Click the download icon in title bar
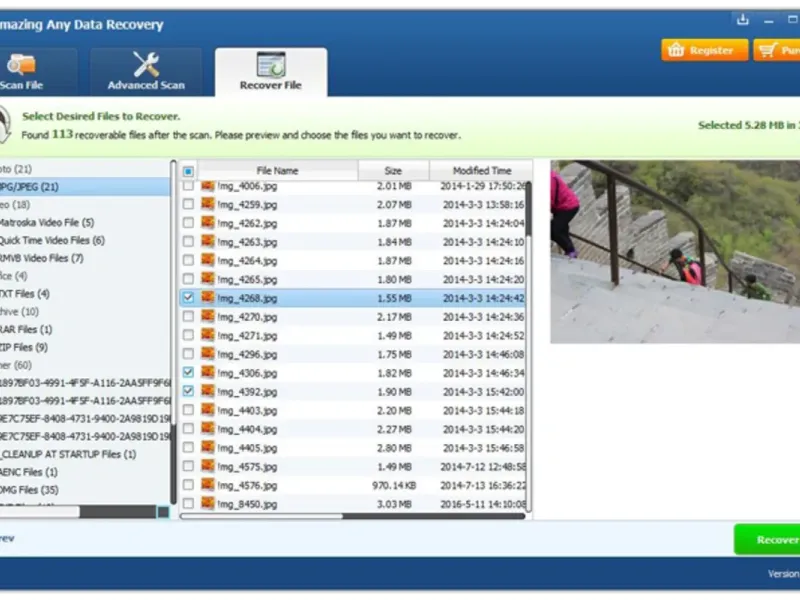 [743, 20]
